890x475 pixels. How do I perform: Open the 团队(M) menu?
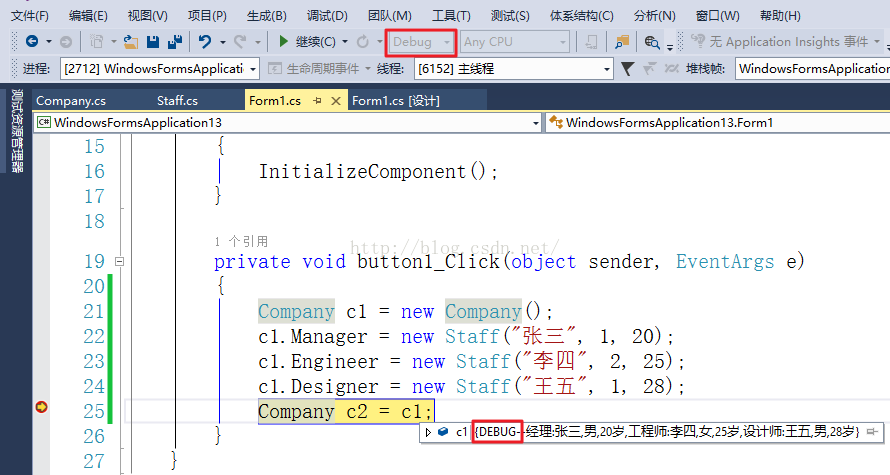point(389,15)
